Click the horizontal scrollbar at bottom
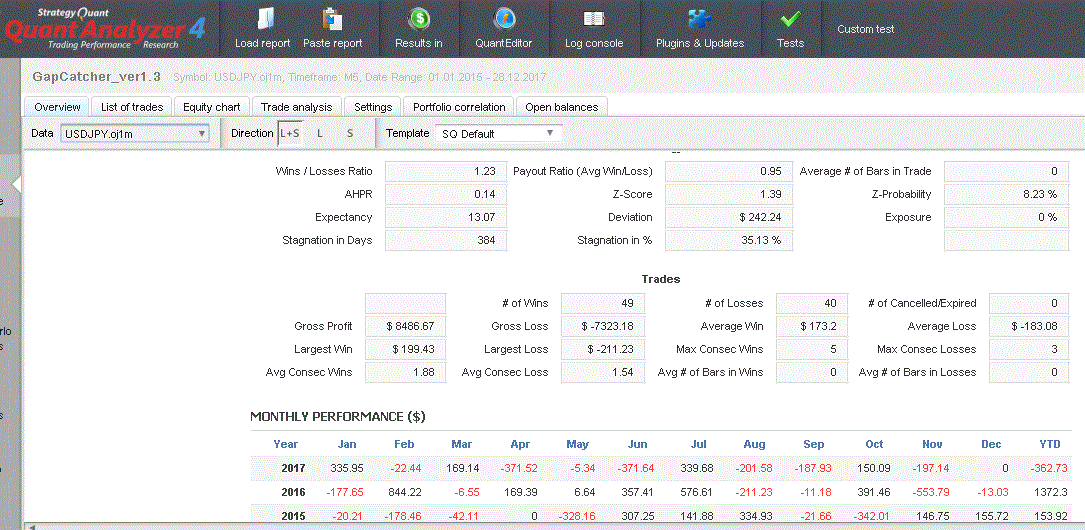The height and width of the screenshot is (530, 1085). tap(554, 527)
